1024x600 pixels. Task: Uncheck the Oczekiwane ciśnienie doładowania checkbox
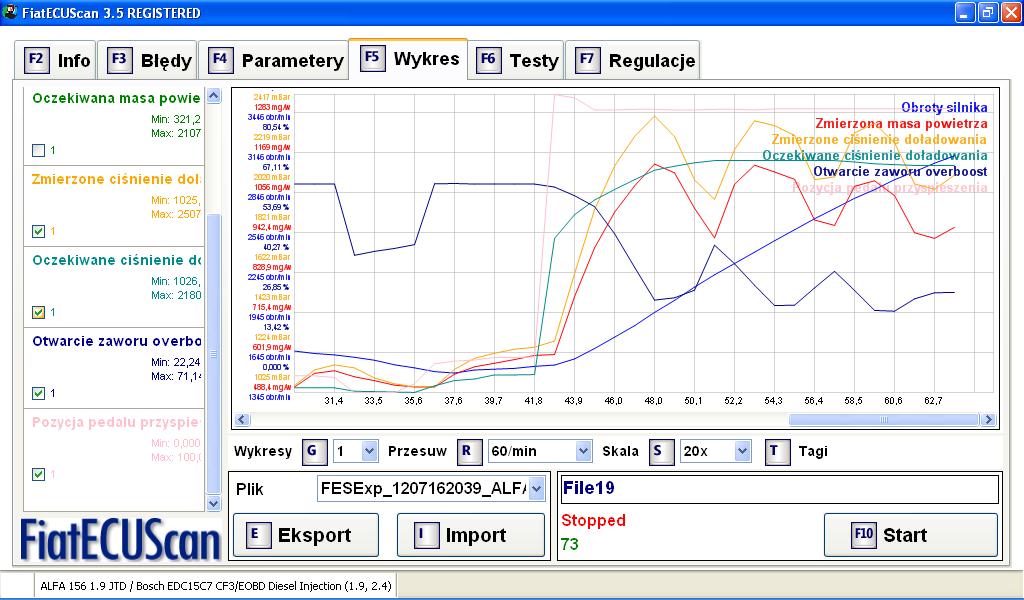(x=39, y=312)
